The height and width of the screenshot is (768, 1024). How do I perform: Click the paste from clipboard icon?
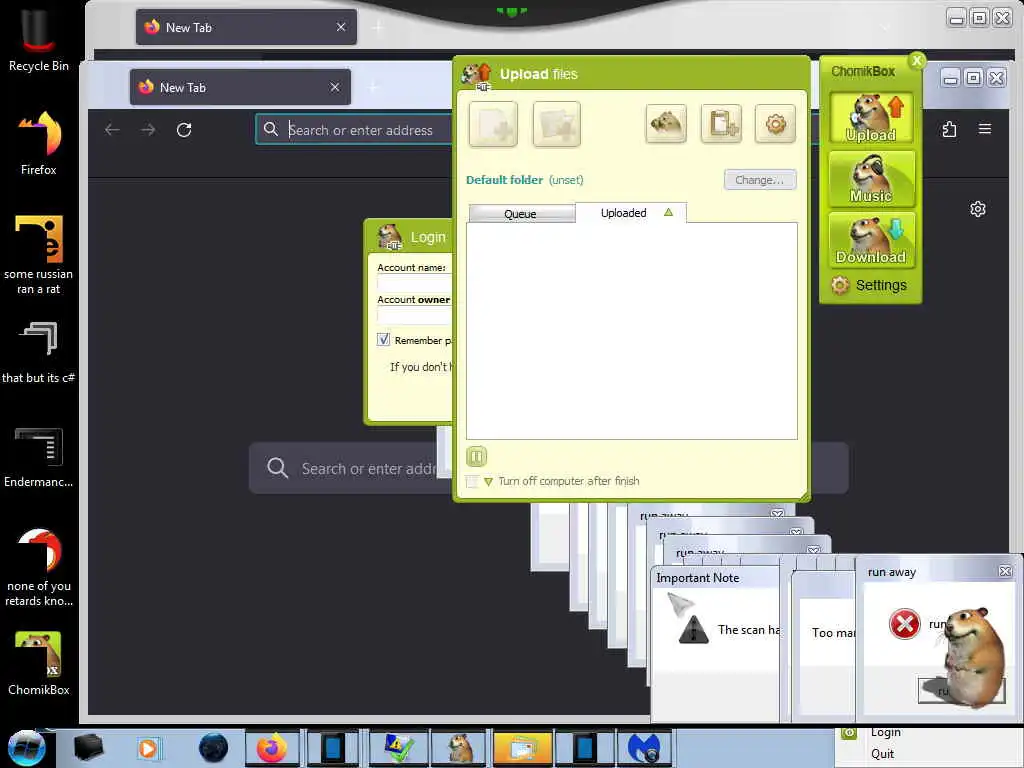pos(721,123)
